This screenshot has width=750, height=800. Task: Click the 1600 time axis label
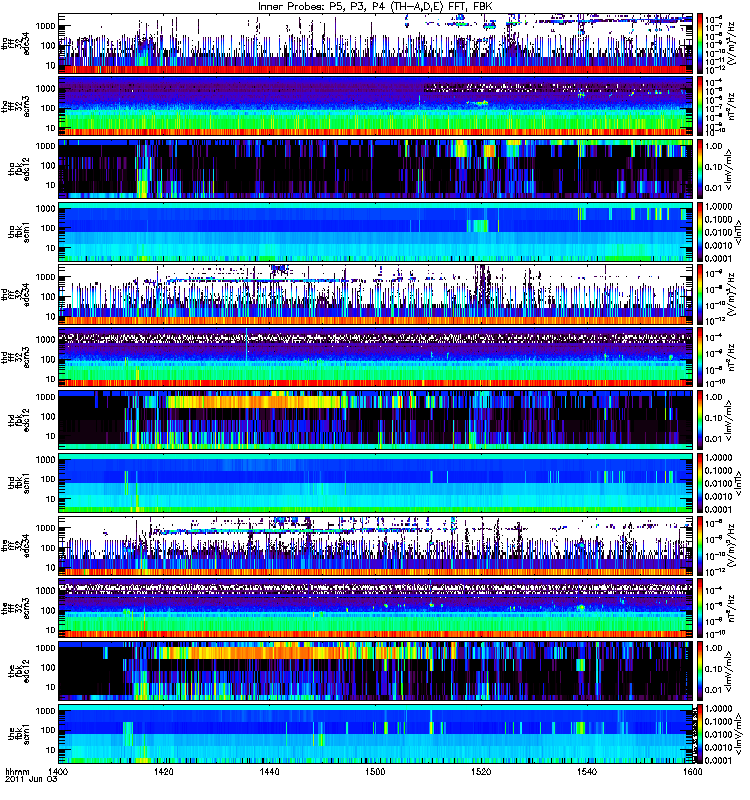pos(692,771)
